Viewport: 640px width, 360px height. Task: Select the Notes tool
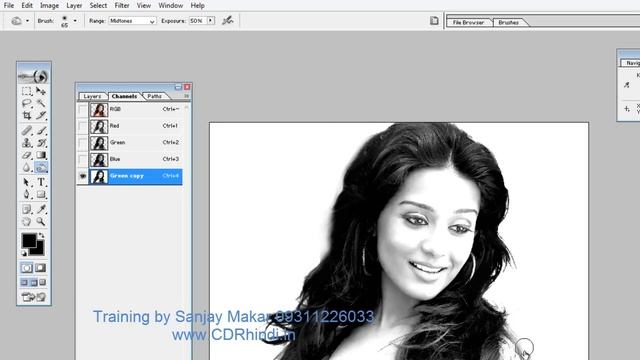27,209
